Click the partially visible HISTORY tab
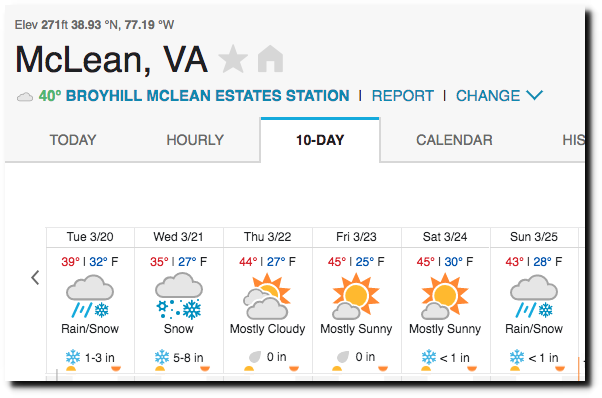The height and width of the screenshot is (398, 602). tap(574, 140)
